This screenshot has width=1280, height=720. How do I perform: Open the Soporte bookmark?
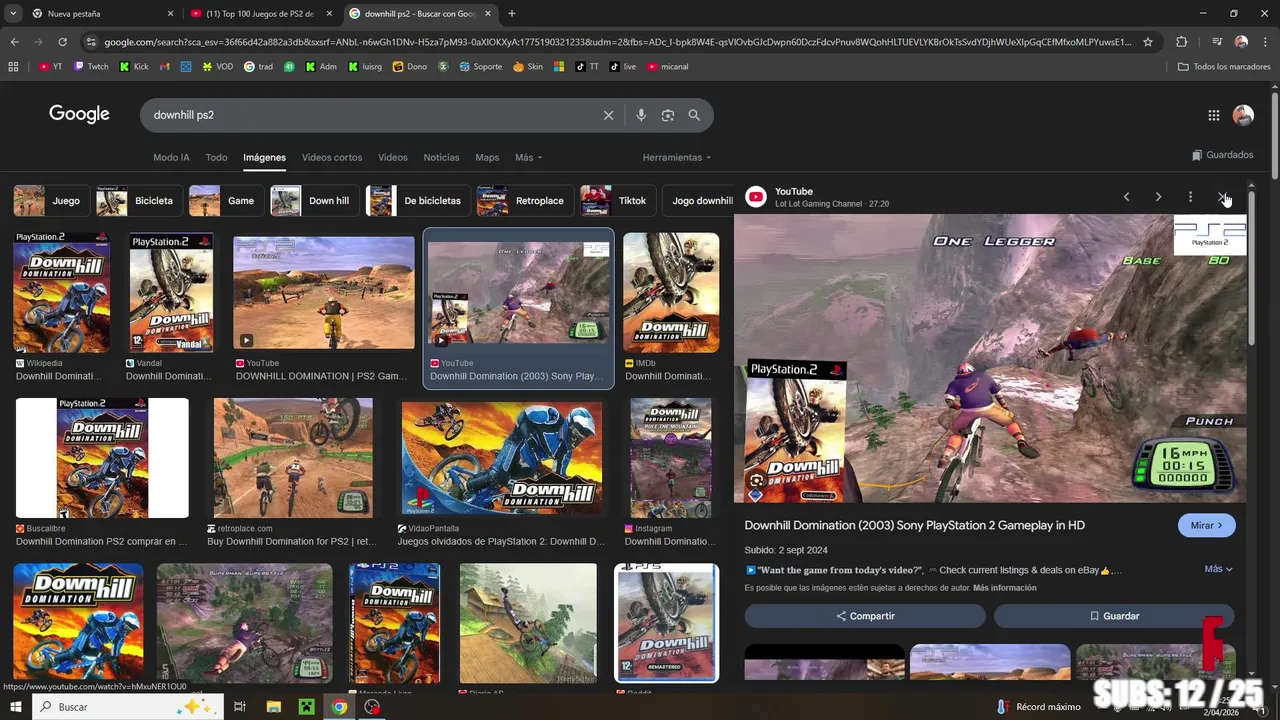coord(480,67)
